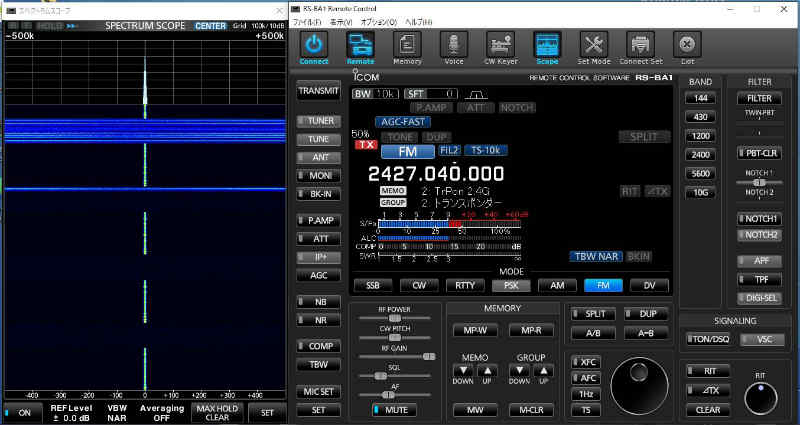Toggle the TUNER button
The image size is (800, 425).
pos(318,121)
